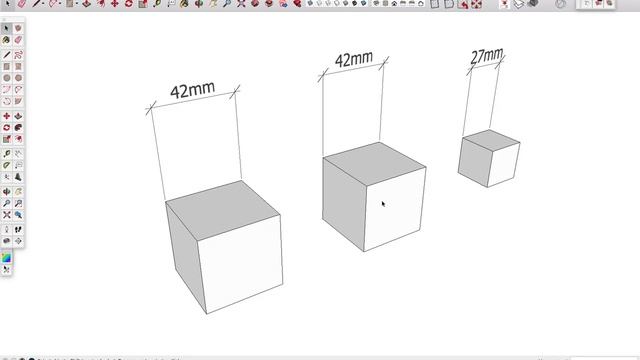This screenshot has width=640, height=360.
Task: Choose Push/Pull tool in left palette
Action: tap(18, 116)
